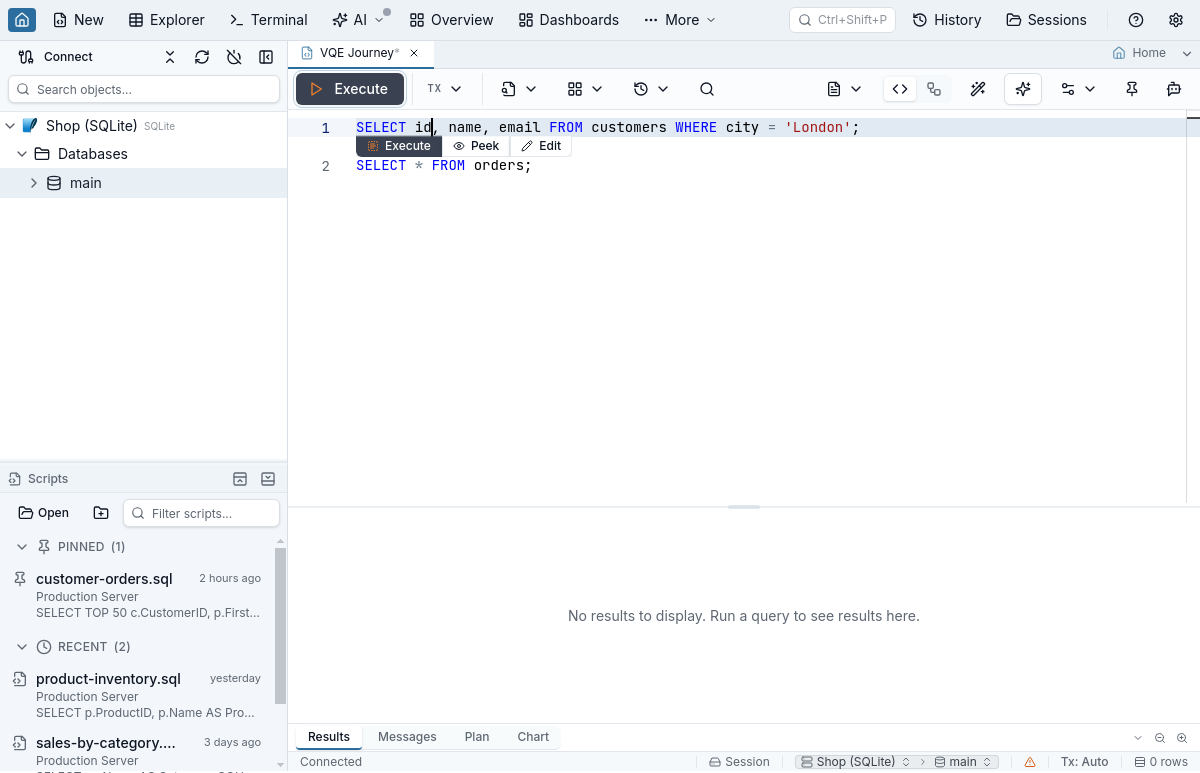Viewport: 1200px width, 773px height.
Task: Switch to code editor view toggle
Action: [x=900, y=89]
